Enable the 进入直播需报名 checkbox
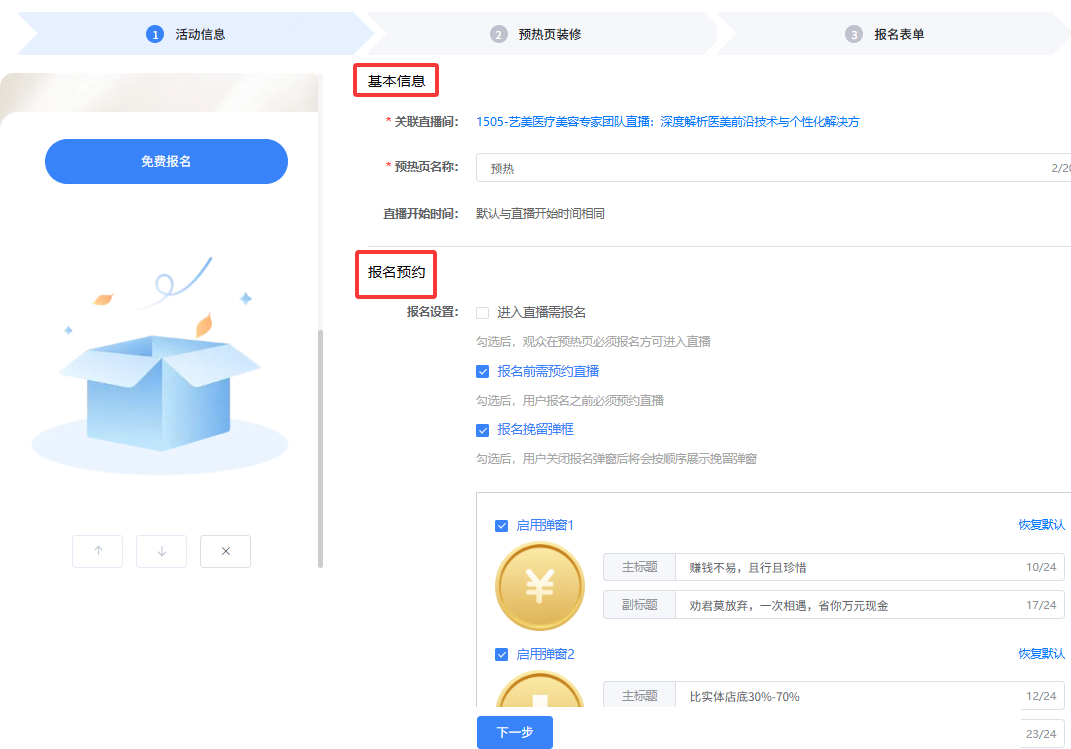Image resolution: width=1071 pixels, height=749 pixels. [x=483, y=313]
